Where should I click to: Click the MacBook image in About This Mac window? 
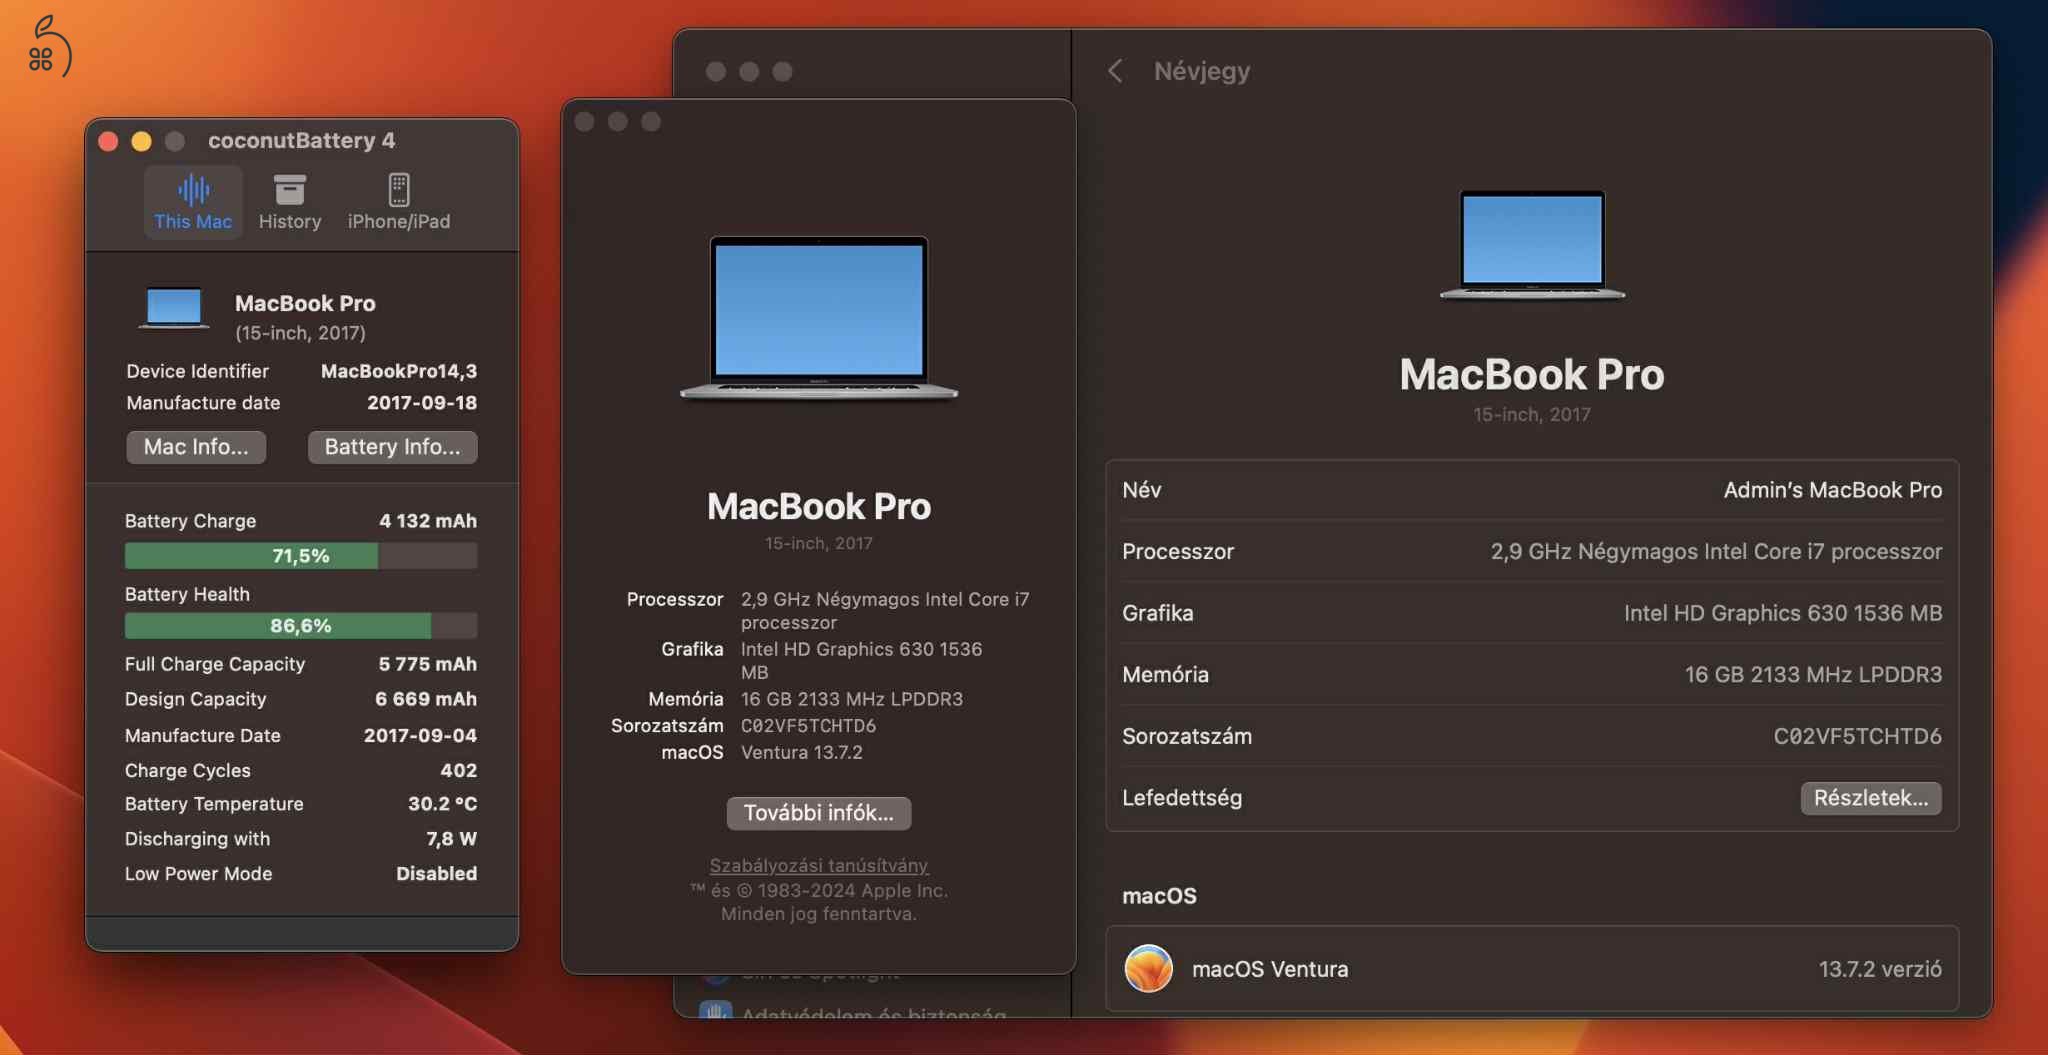(x=819, y=318)
